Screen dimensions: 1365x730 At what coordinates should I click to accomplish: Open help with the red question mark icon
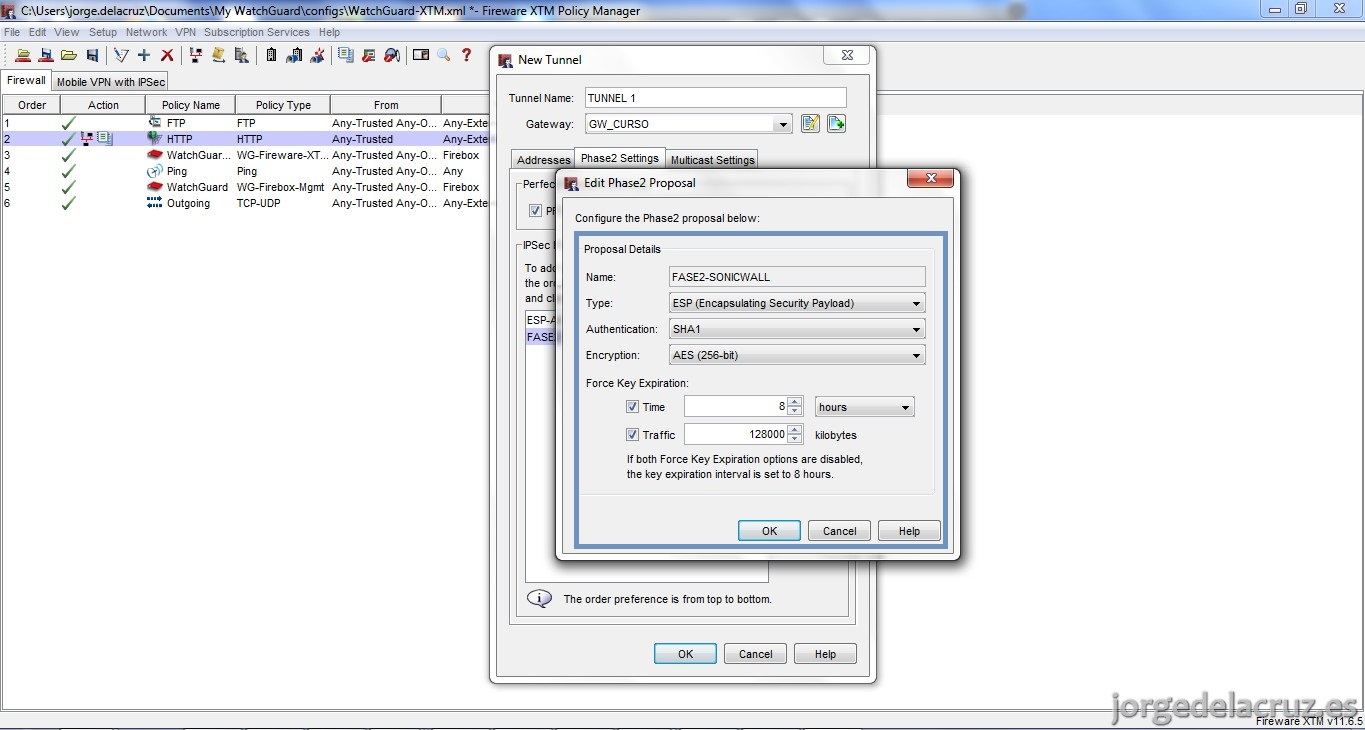466,55
